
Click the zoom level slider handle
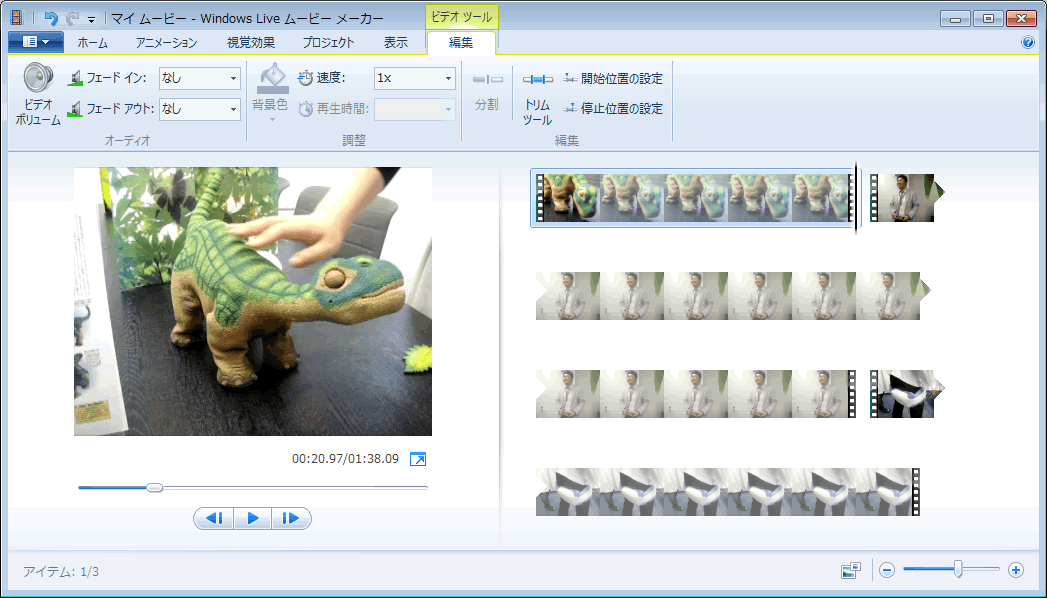point(958,569)
